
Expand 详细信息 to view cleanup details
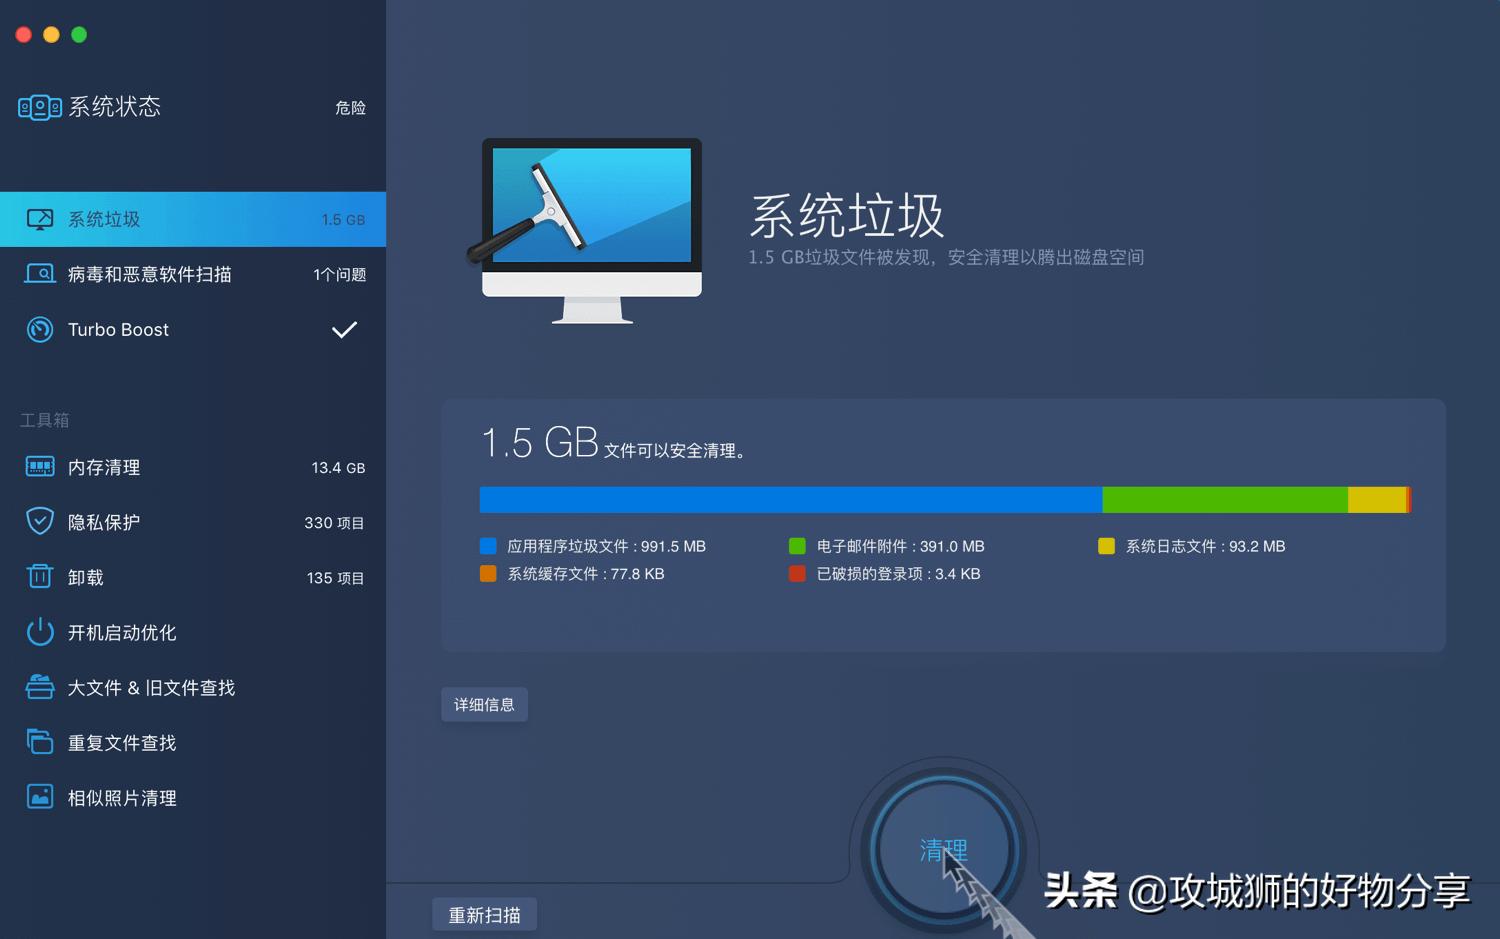484,704
